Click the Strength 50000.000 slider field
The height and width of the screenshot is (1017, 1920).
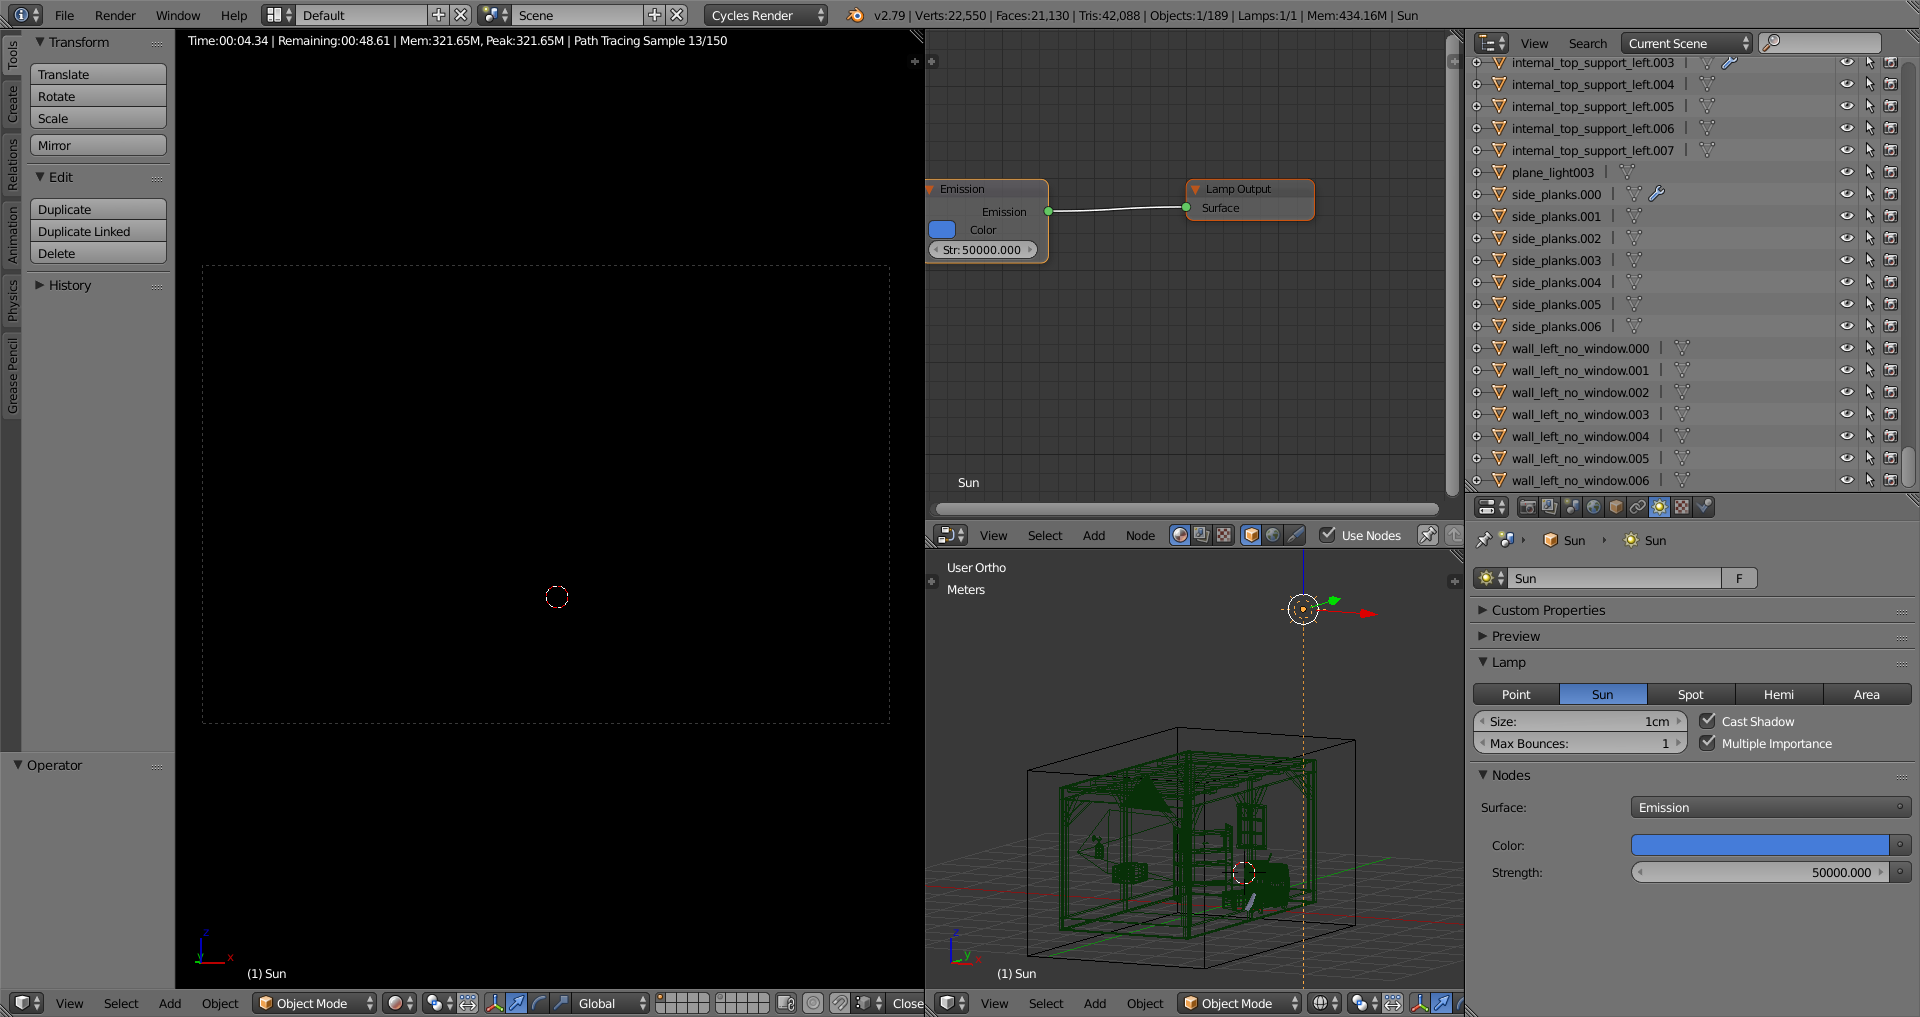pyautogui.click(x=1761, y=872)
